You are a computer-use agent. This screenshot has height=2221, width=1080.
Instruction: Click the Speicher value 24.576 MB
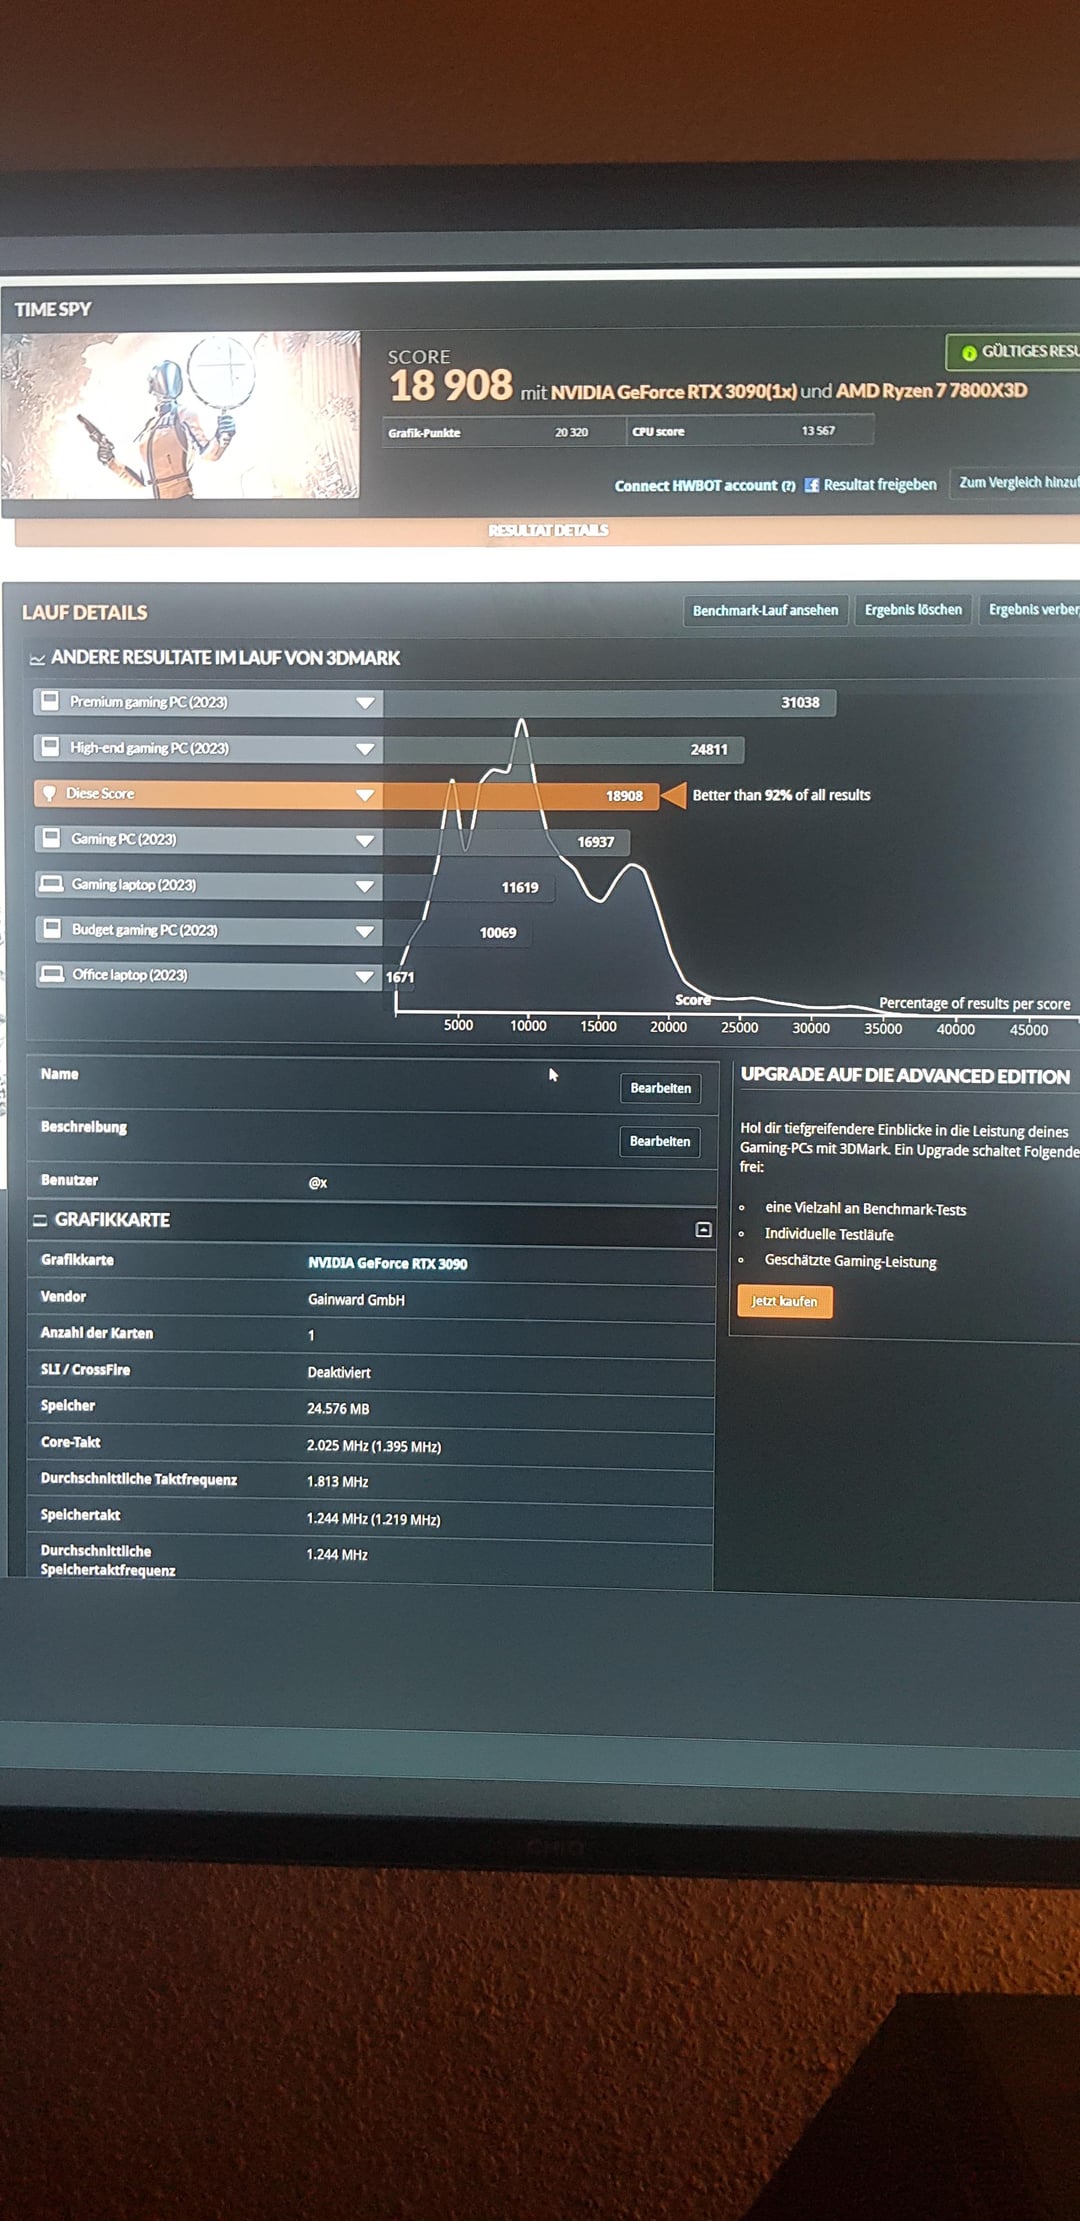(x=338, y=1409)
